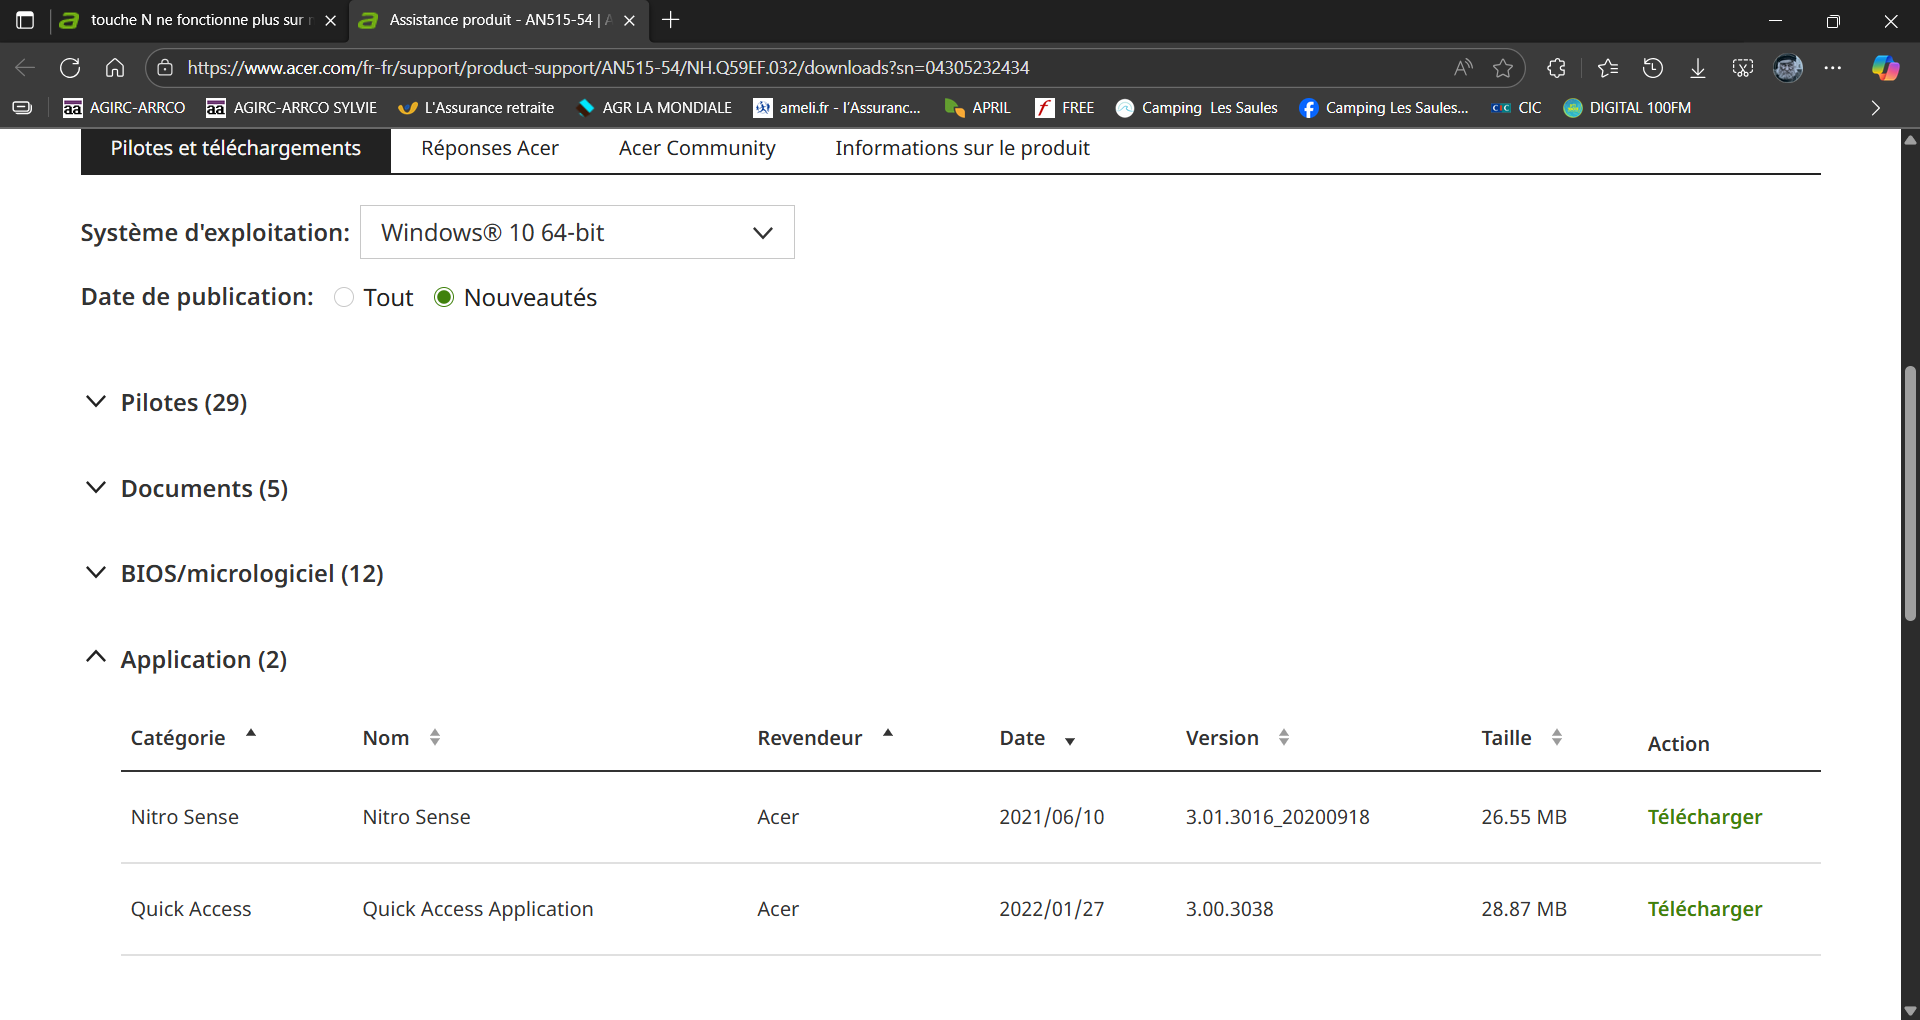1920x1020 pixels.
Task: Click the page vertical scrollbar thumb
Action: coord(1910,494)
